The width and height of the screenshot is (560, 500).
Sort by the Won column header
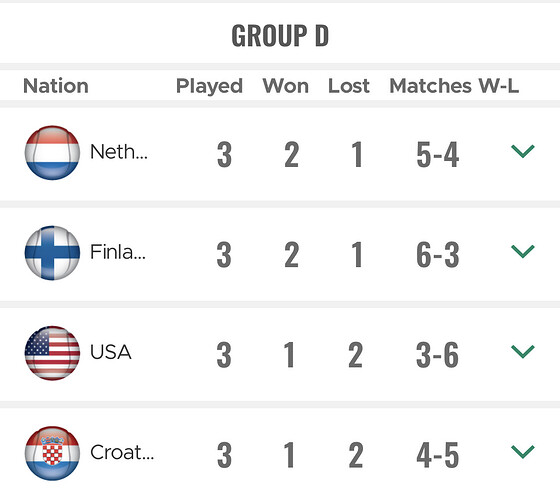click(285, 86)
